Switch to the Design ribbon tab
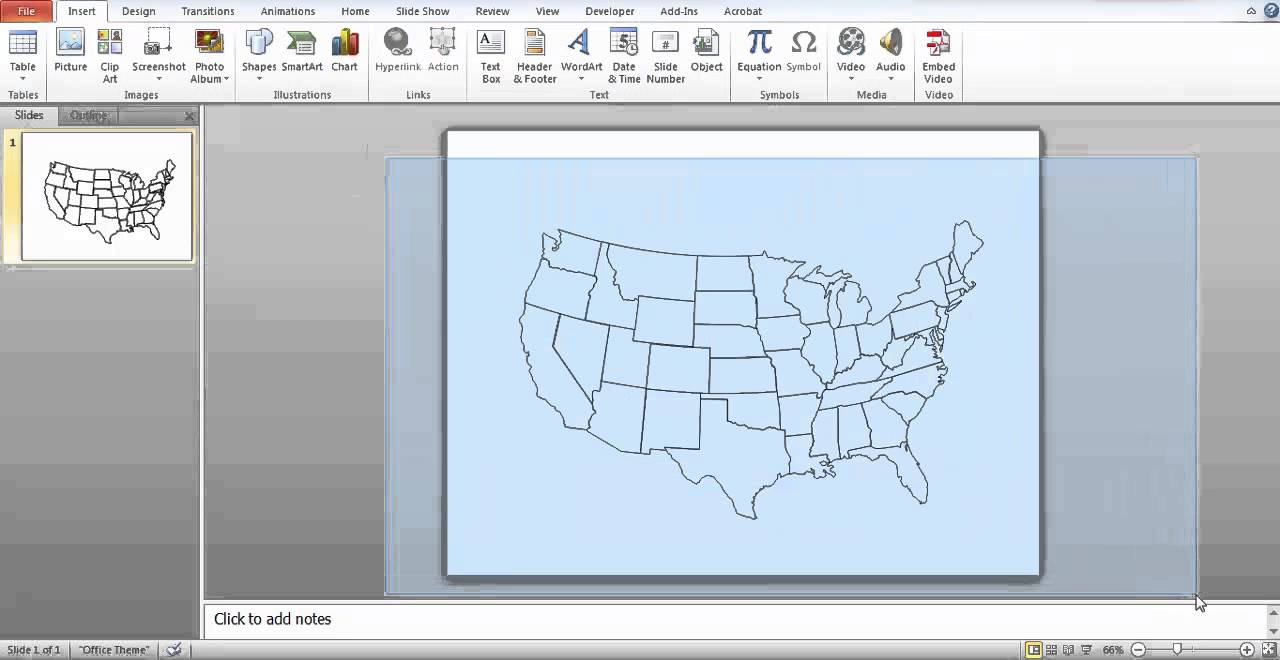The image size is (1280, 660). coord(138,11)
